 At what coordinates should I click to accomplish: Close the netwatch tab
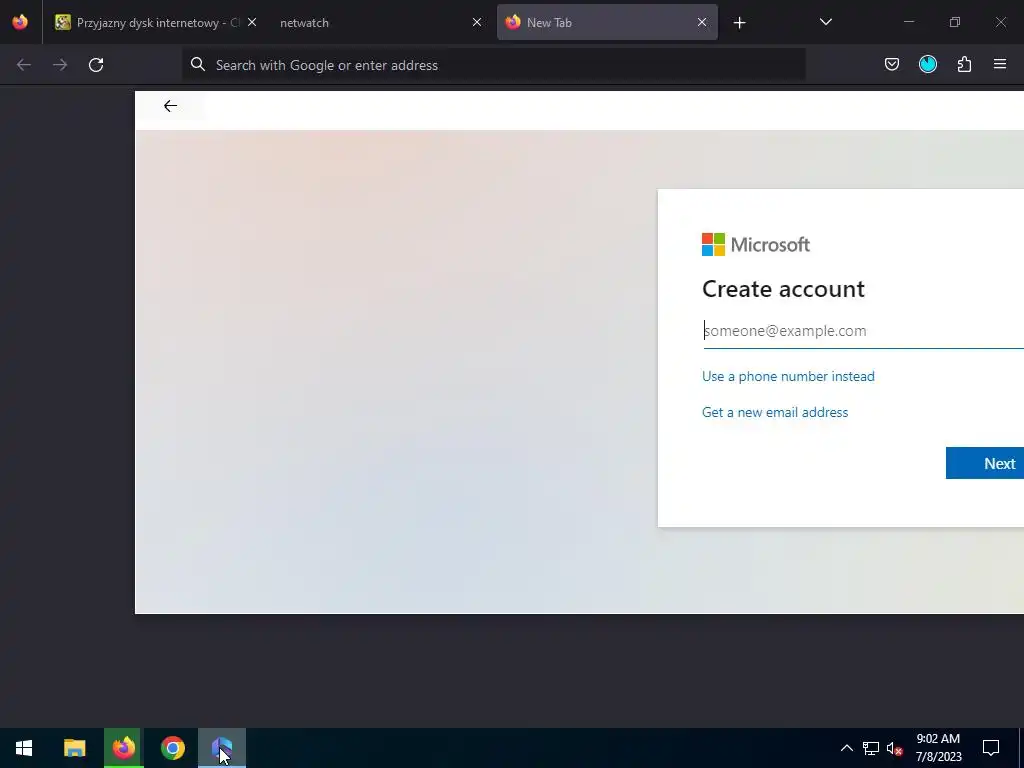click(x=477, y=22)
